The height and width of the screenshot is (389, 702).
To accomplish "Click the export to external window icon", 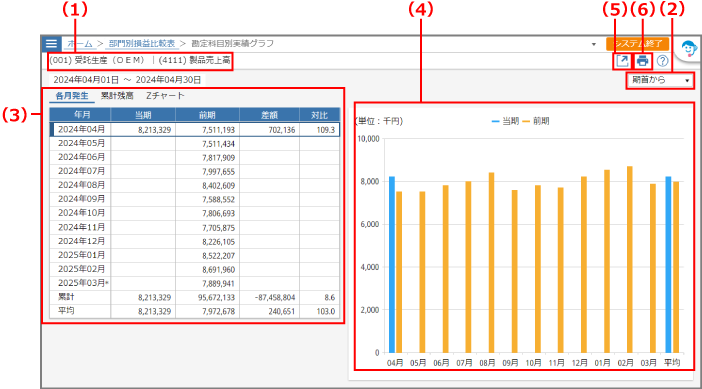I will click(x=622, y=61).
